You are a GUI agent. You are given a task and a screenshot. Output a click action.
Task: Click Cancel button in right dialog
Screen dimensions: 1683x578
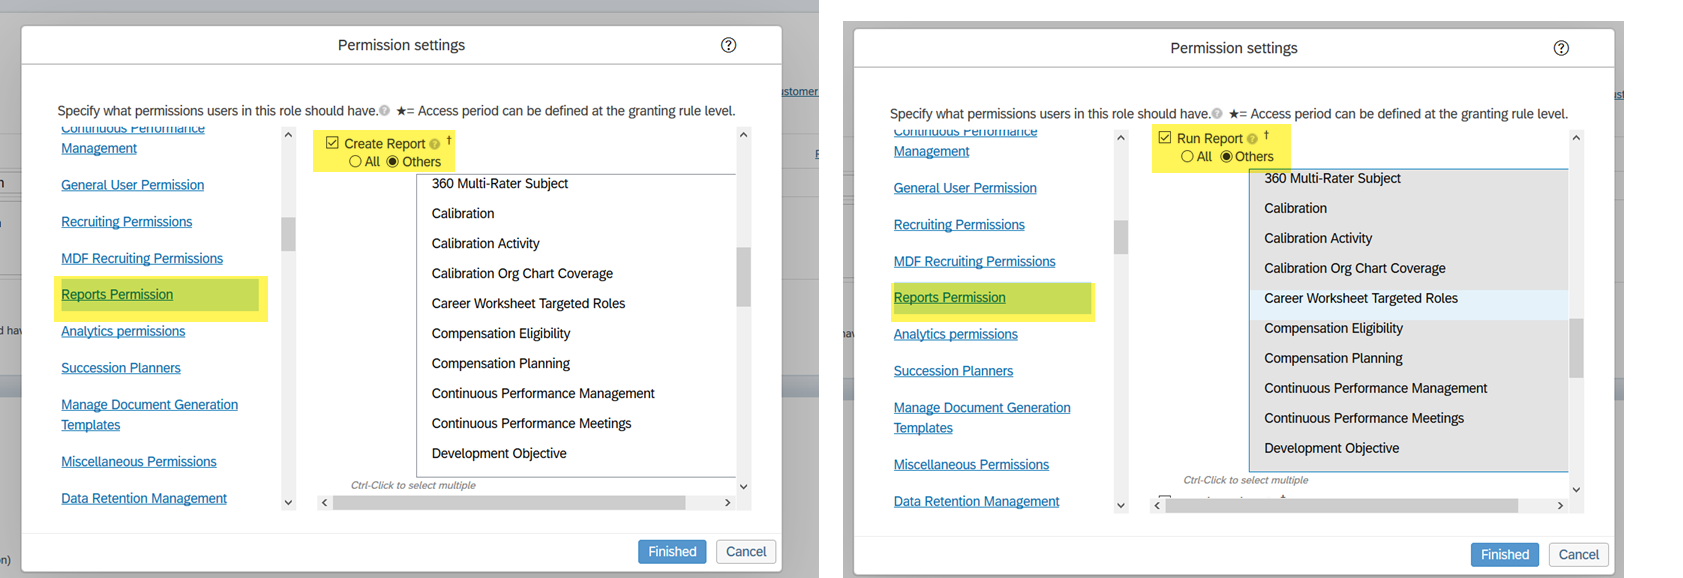click(x=1578, y=555)
